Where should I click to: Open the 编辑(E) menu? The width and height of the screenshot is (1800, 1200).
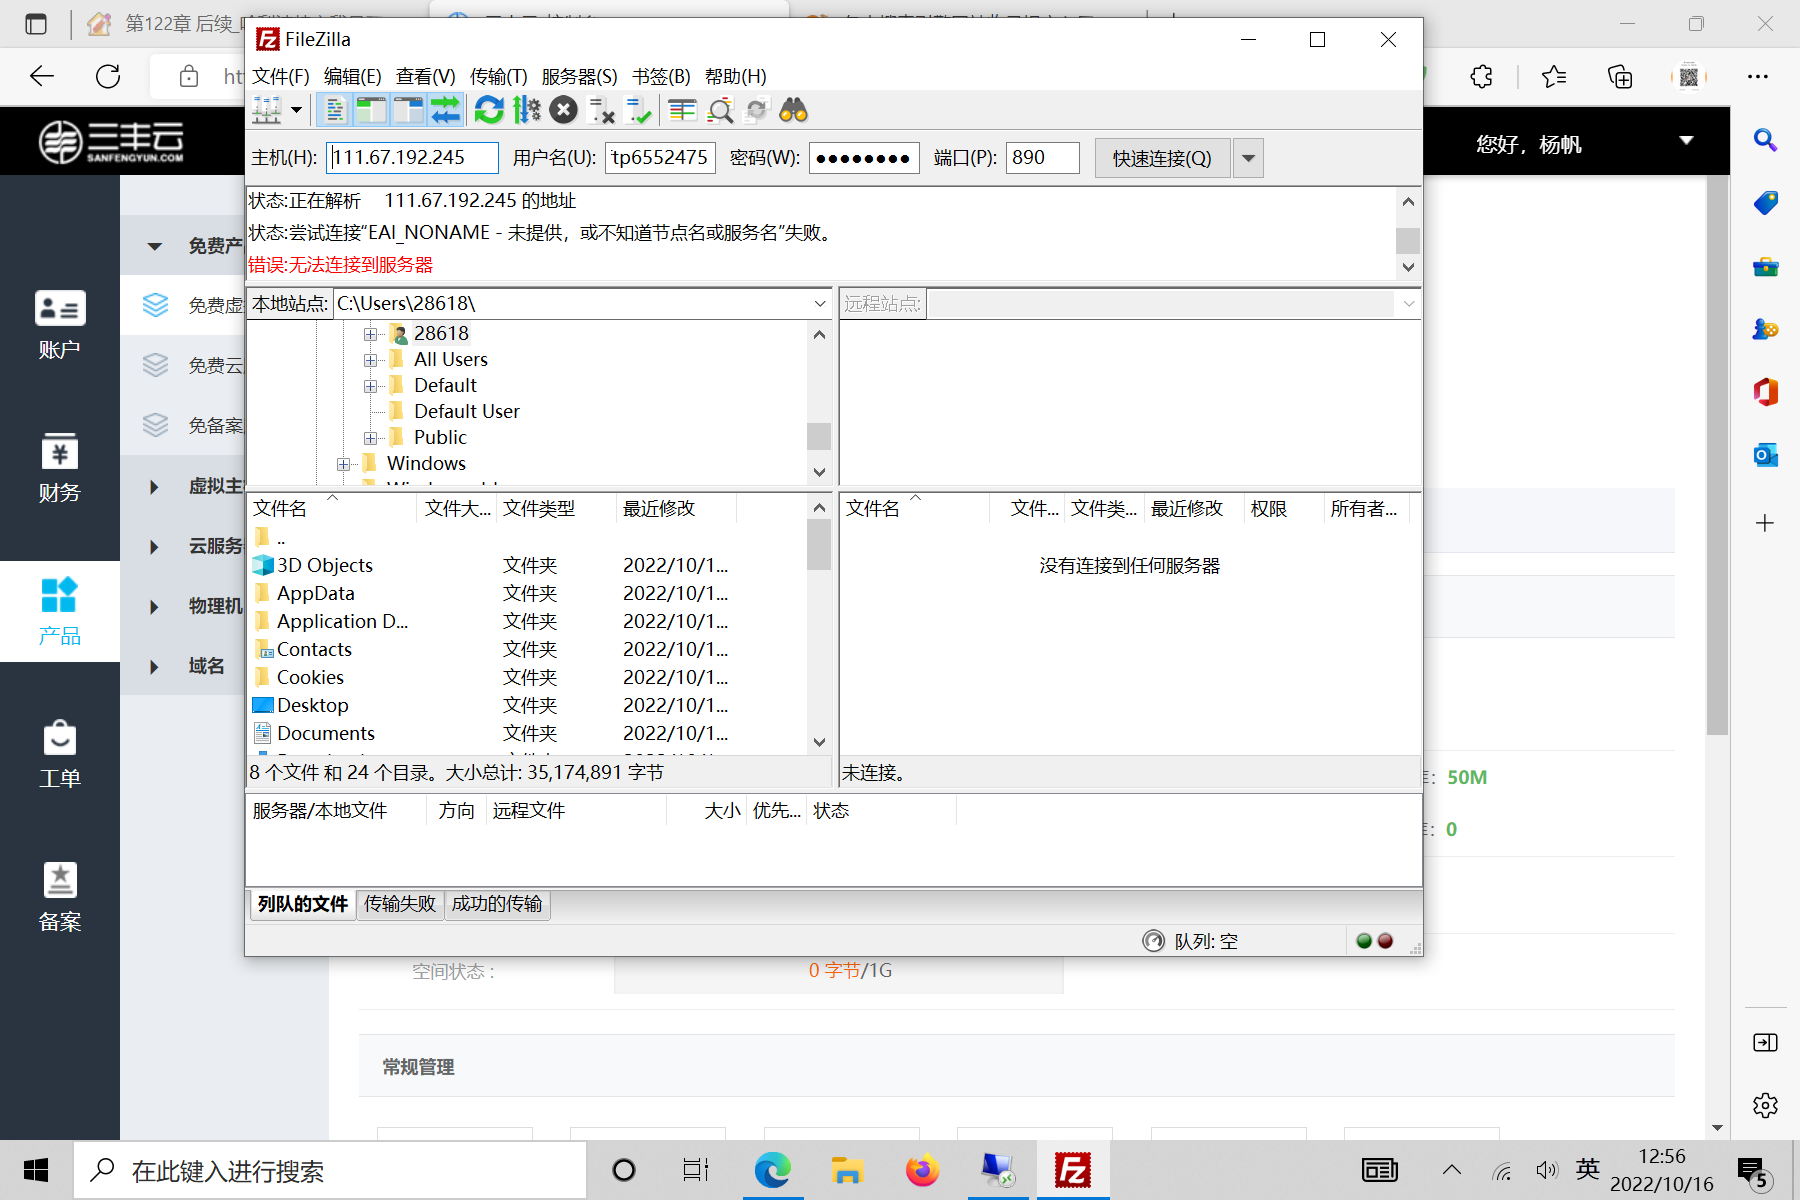[x=352, y=76]
